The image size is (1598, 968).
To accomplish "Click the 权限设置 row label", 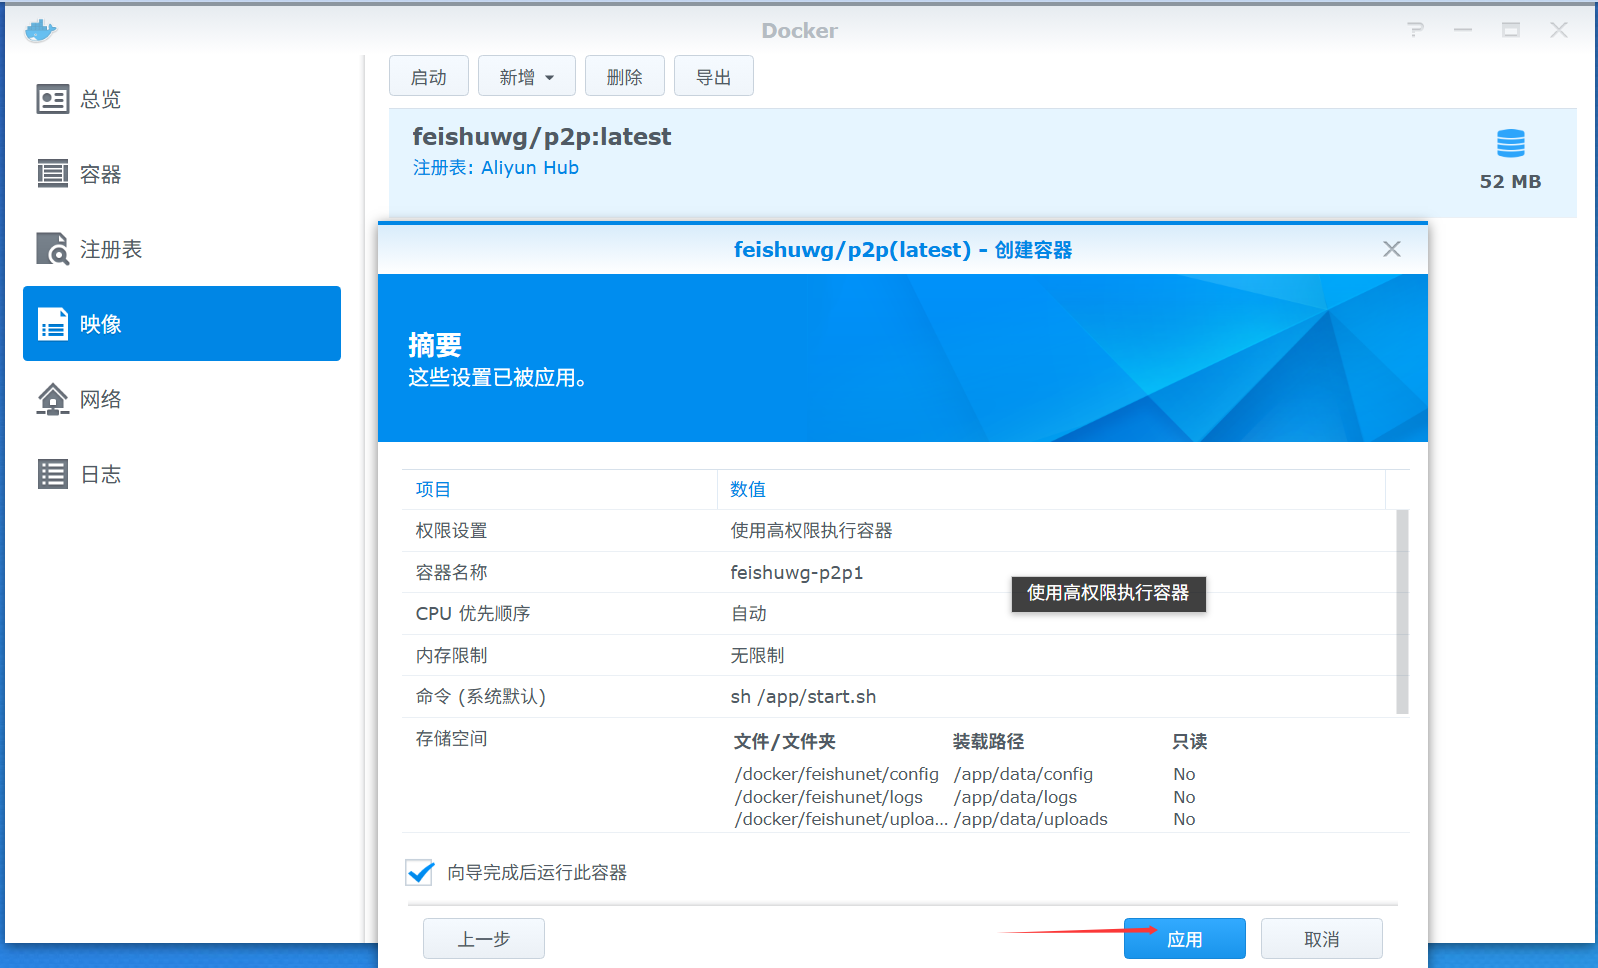I will click(452, 531).
